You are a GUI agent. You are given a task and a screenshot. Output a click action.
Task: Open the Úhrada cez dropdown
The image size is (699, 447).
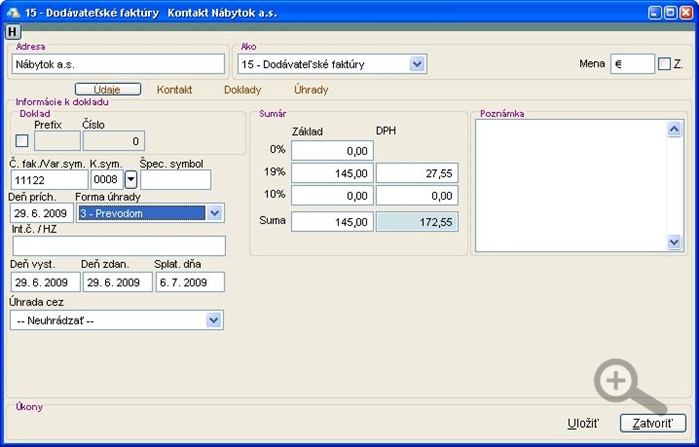pyautogui.click(x=214, y=320)
